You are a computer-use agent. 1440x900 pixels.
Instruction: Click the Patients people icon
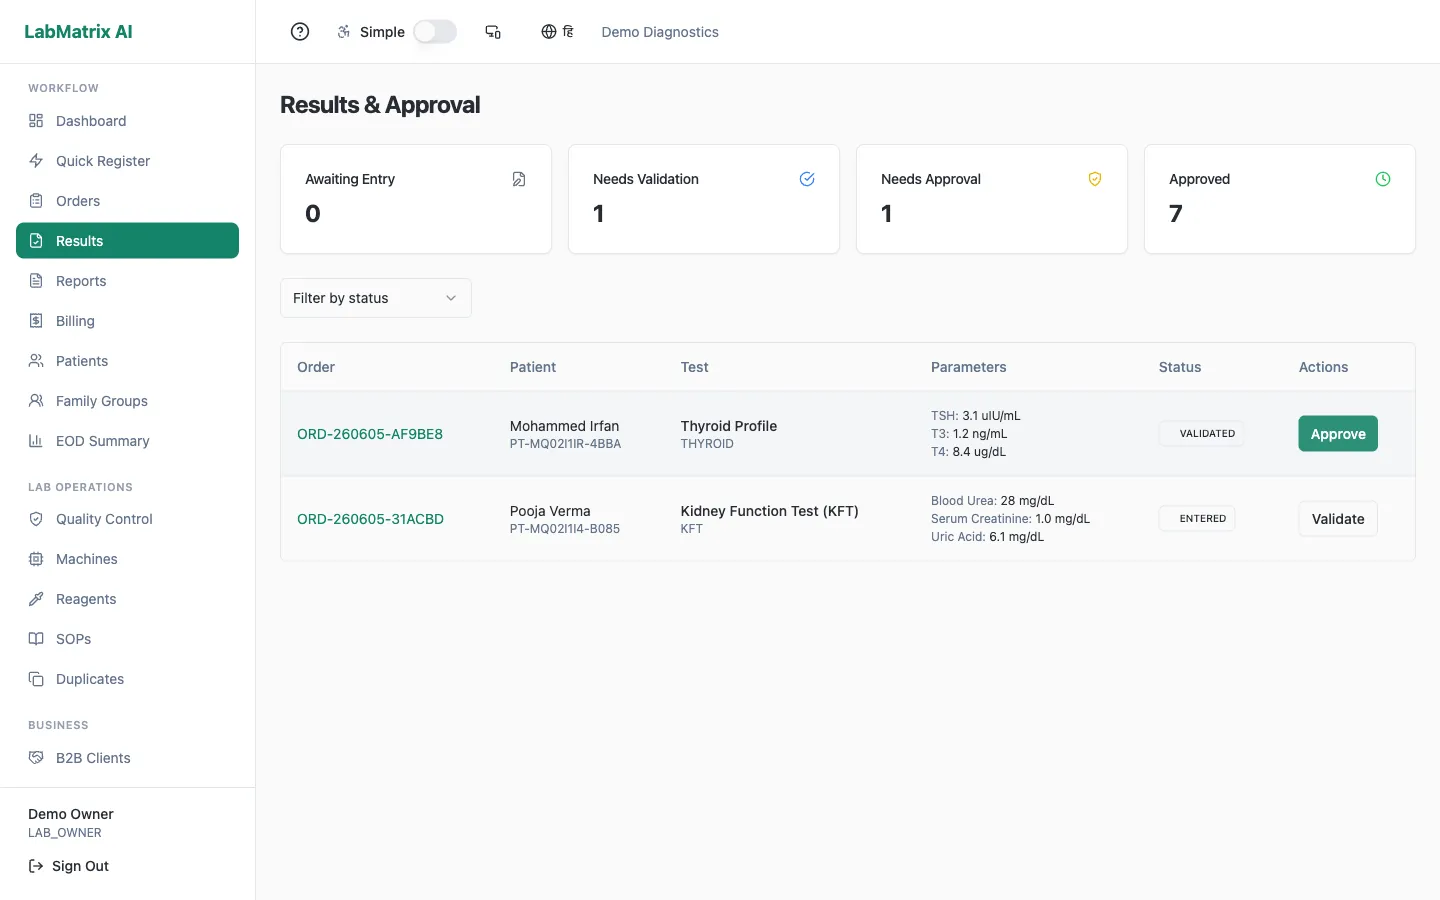36,361
